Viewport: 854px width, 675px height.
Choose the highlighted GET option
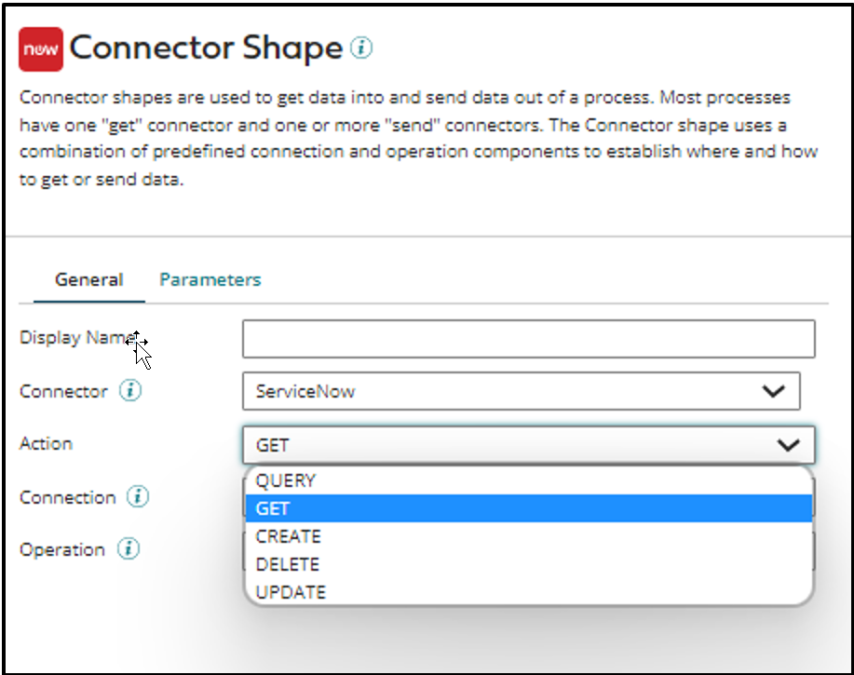coord(273,509)
